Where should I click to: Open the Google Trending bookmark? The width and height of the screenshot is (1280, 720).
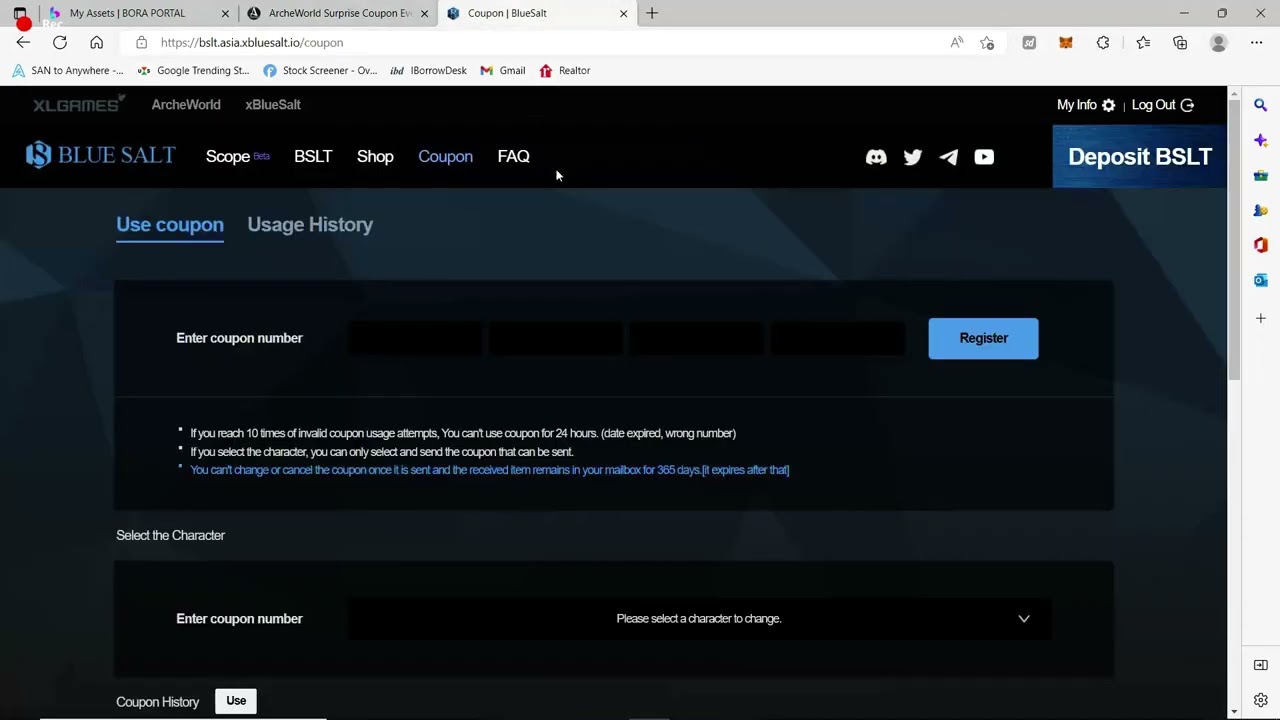tap(194, 70)
